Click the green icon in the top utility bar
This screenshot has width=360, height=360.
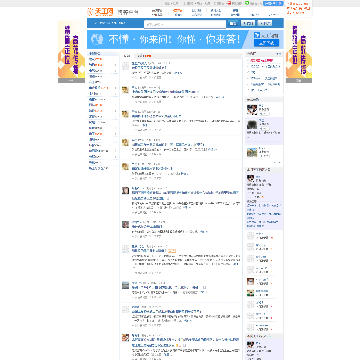[x=247, y=3]
